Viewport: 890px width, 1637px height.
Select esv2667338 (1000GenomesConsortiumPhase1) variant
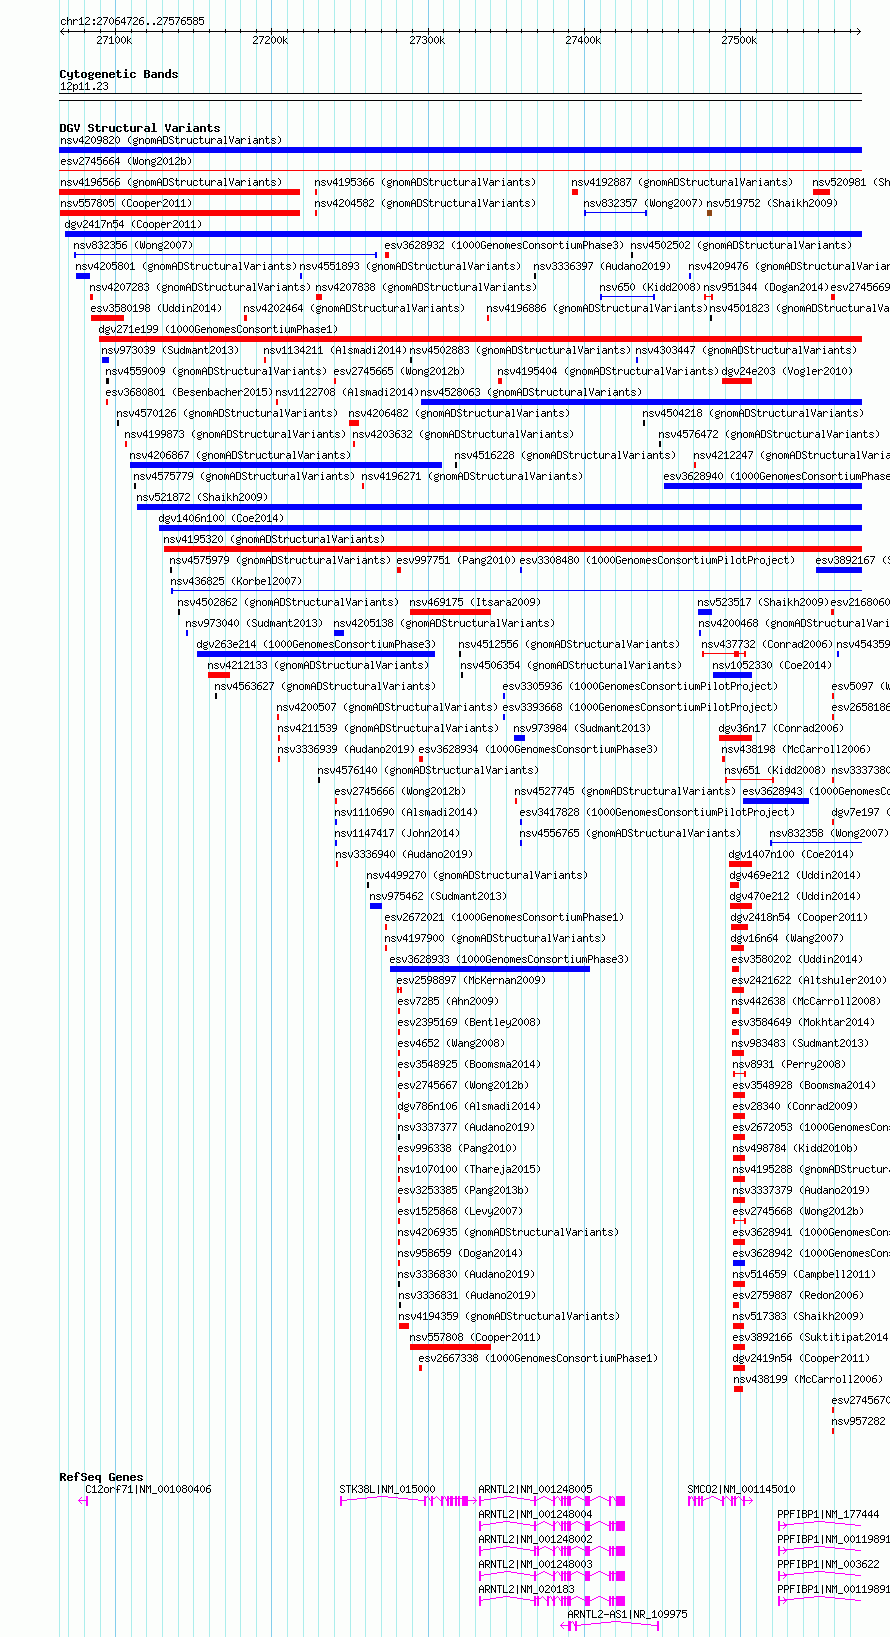pos(420,1368)
